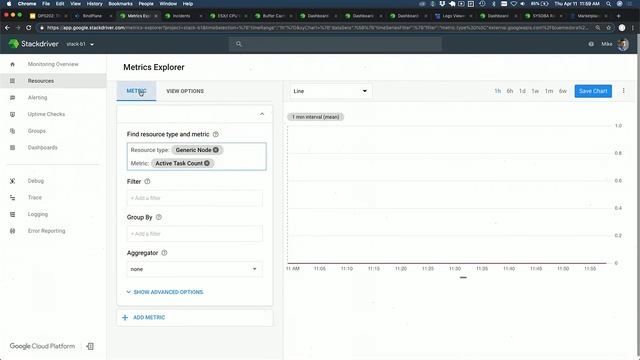Bookmark page with star icon
Image resolution: width=640 pixels, height=360 pixels.
pyautogui.click(x=609, y=28)
